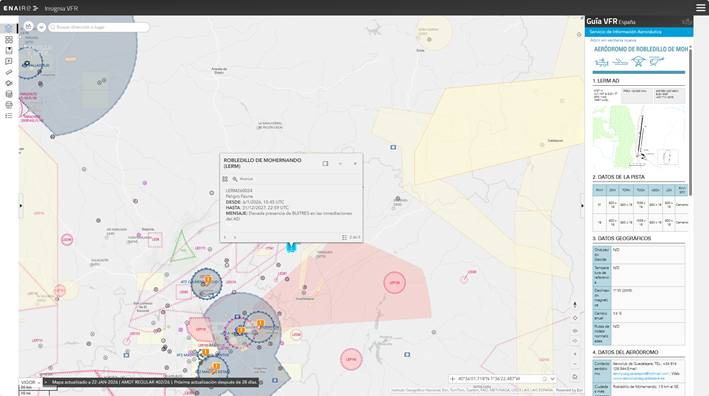Click the home default-extent button
This screenshot has height=396, width=709.
575,377
